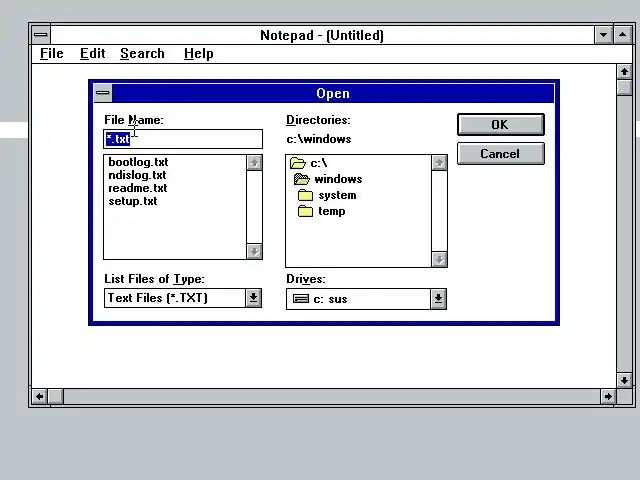Open Notepad window control menu box
The image size is (640, 480).
pos(40,35)
